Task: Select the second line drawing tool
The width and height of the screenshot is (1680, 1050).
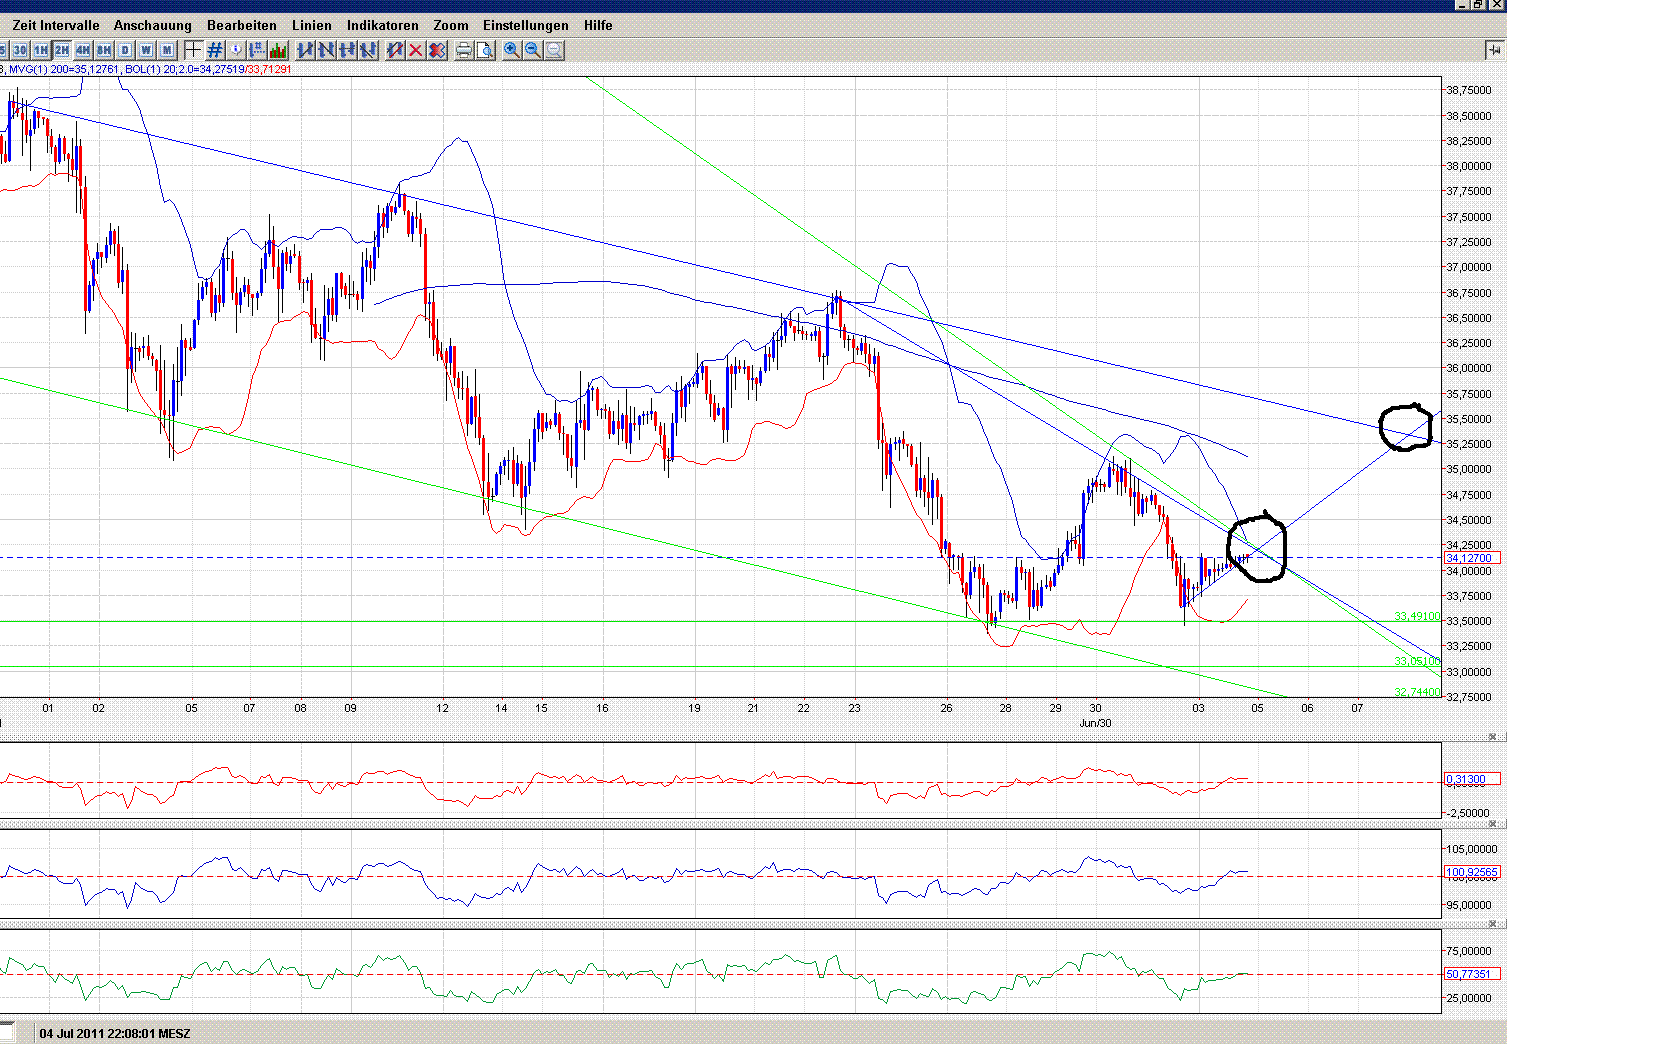Action: (327, 50)
